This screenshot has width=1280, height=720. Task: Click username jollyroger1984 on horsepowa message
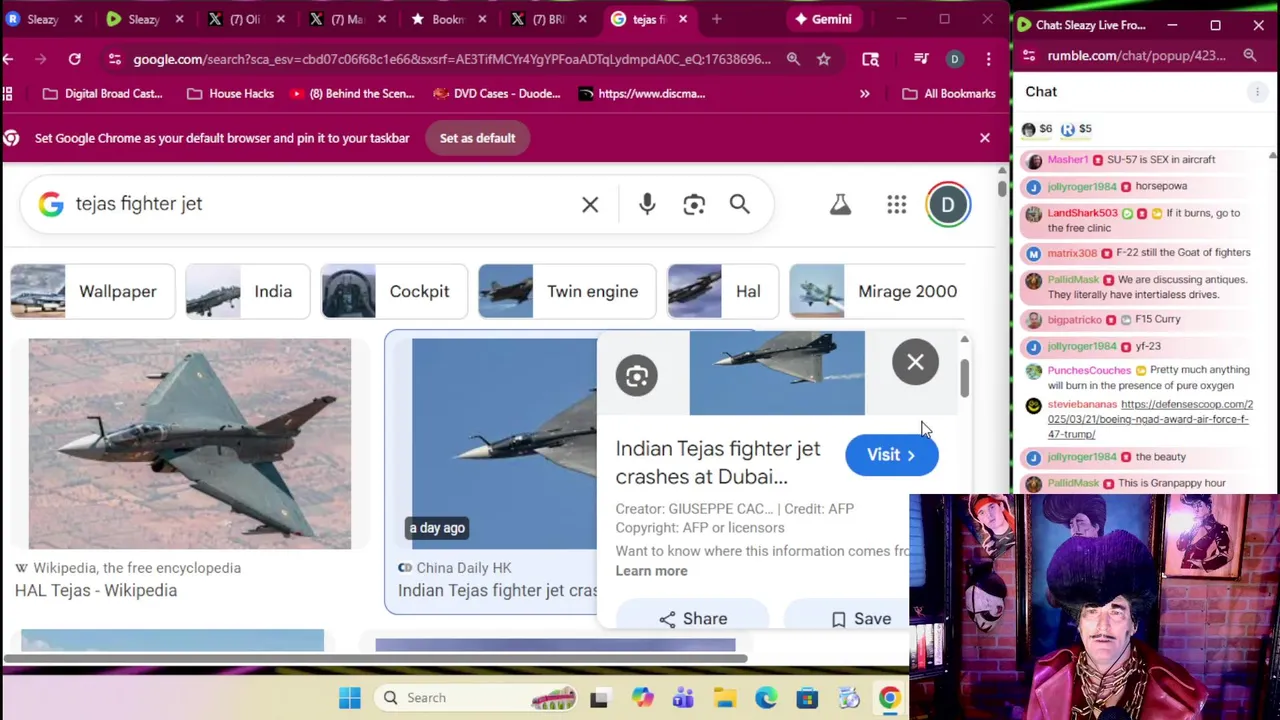click(1081, 186)
